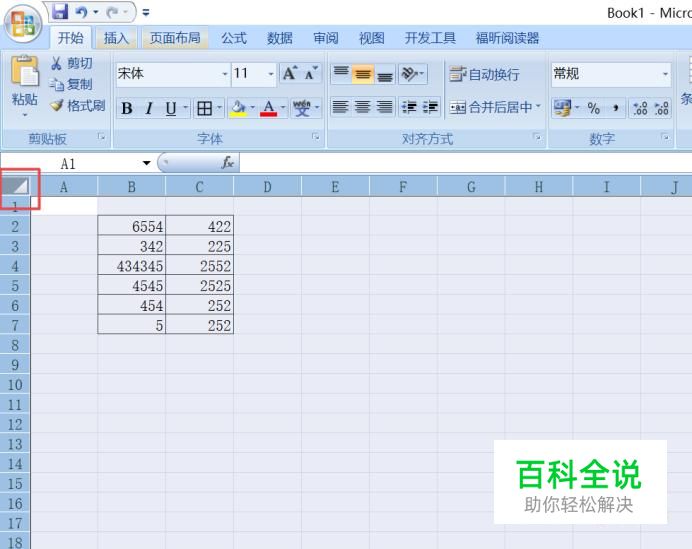This screenshot has height=549, width=692.
Task: Apply the accounting number format icon
Action: click(x=562, y=108)
